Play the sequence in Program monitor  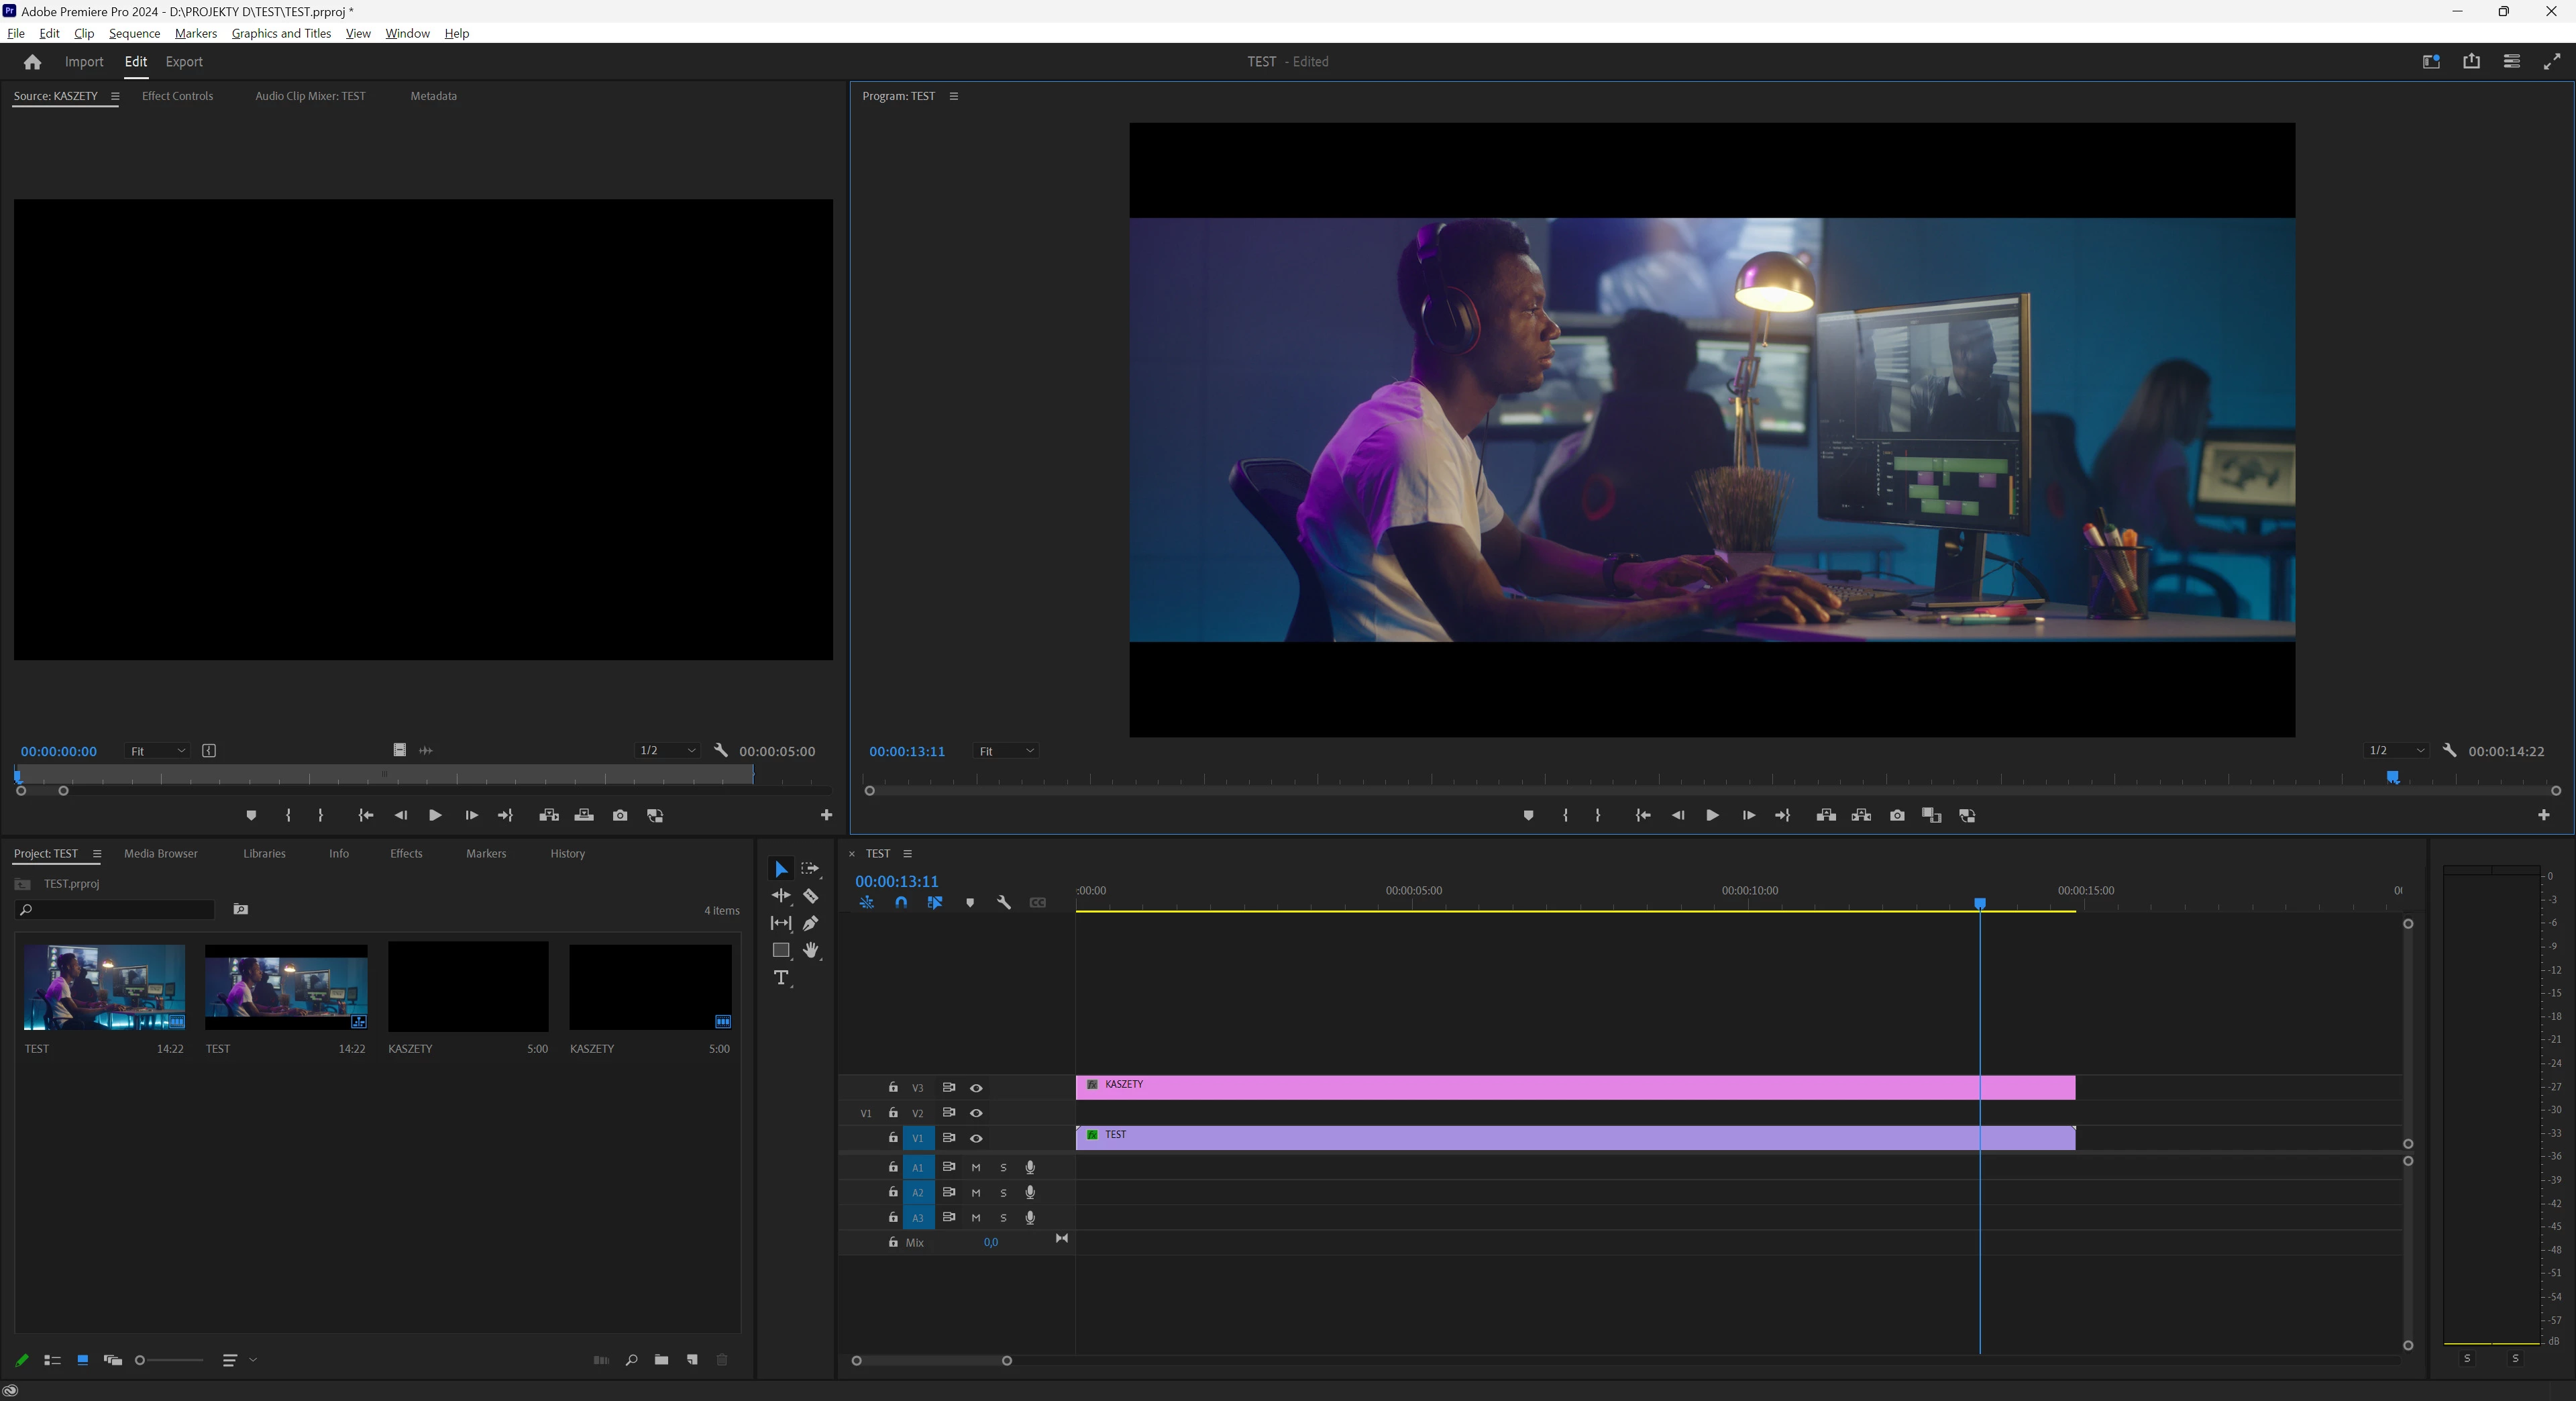[1712, 815]
